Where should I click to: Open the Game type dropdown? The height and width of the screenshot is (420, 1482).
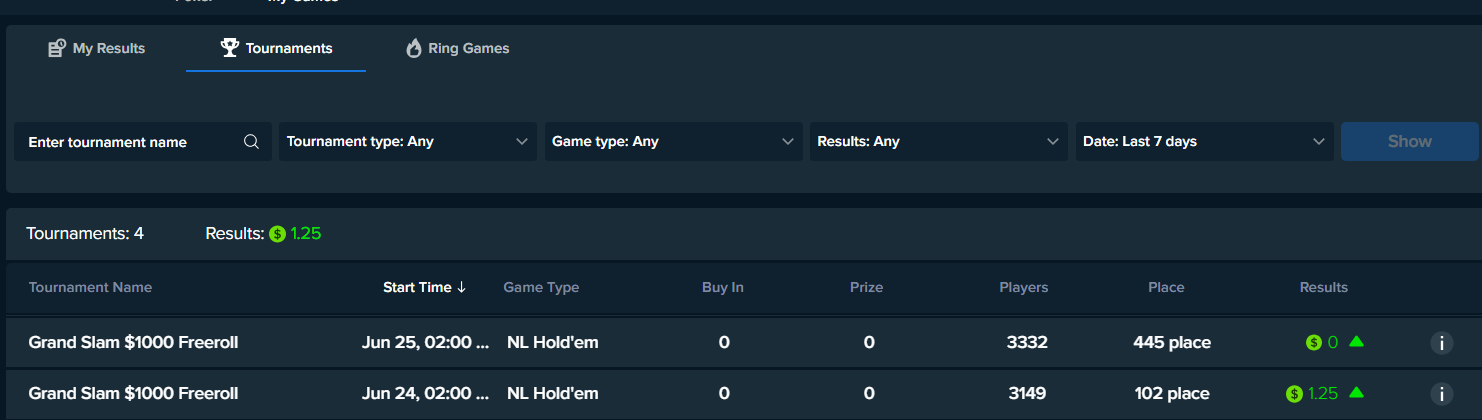pos(673,142)
